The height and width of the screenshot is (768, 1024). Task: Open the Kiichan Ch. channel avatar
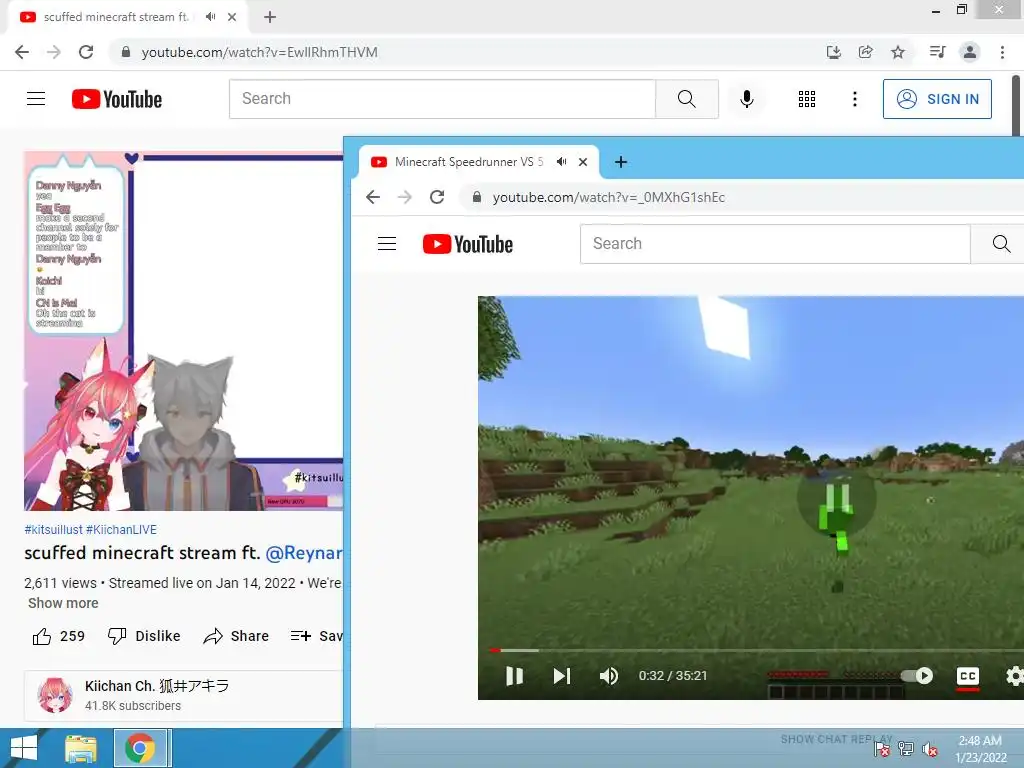pyautogui.click(x=55, y=695)
